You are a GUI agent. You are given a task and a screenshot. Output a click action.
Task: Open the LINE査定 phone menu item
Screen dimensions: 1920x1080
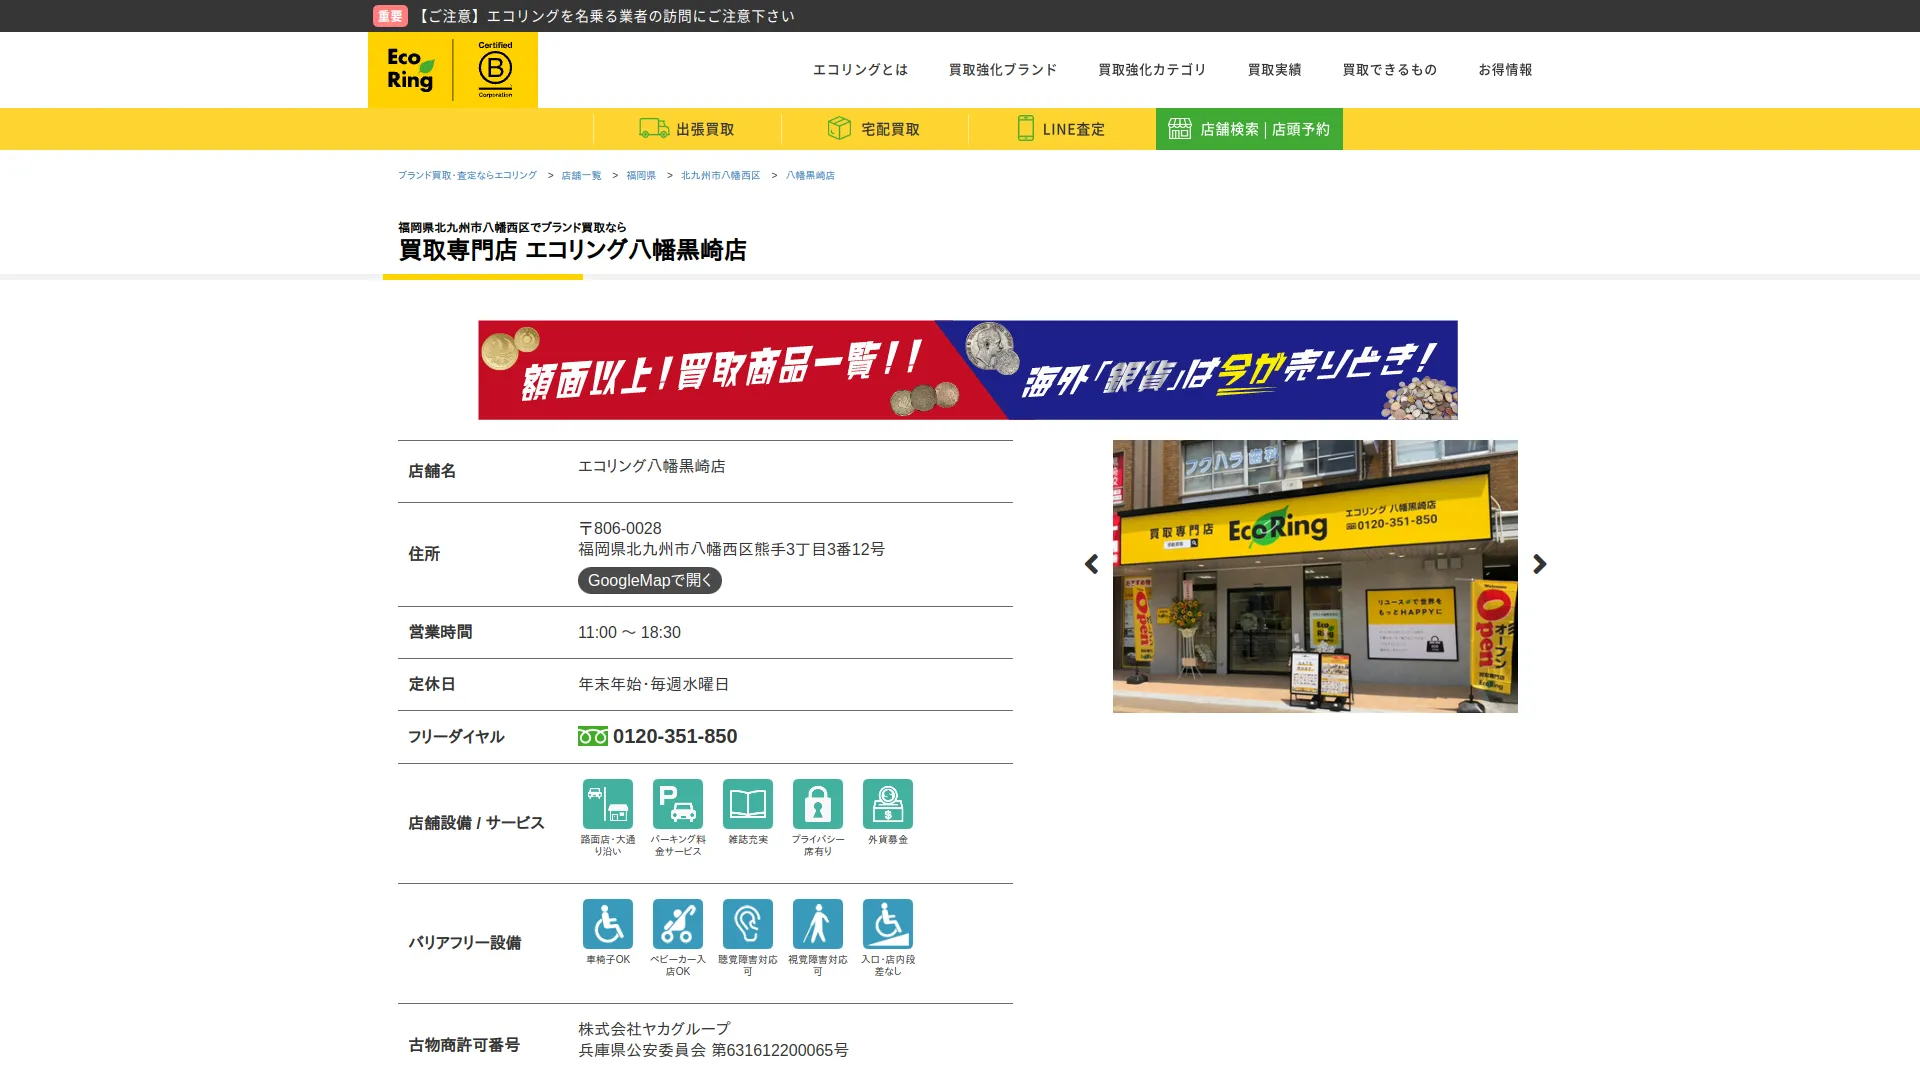tap(1061, 129)
